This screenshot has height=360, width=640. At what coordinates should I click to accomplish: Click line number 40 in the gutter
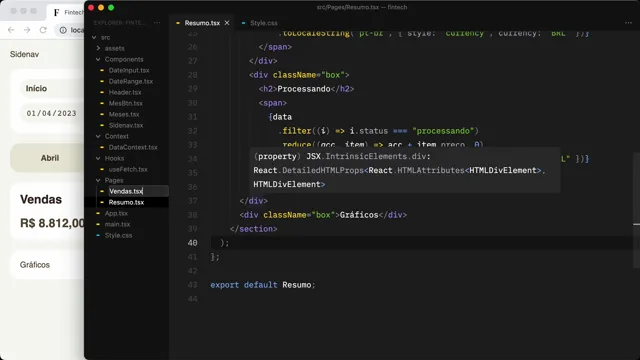click(193, 243)
